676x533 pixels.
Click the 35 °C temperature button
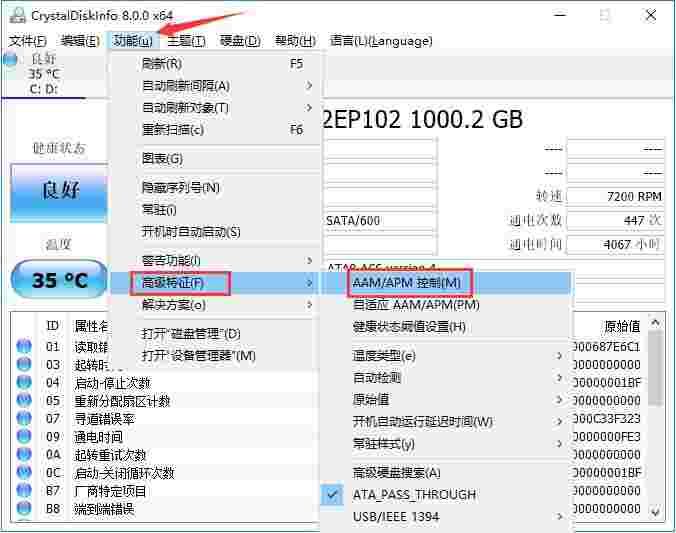pos(59,280)
